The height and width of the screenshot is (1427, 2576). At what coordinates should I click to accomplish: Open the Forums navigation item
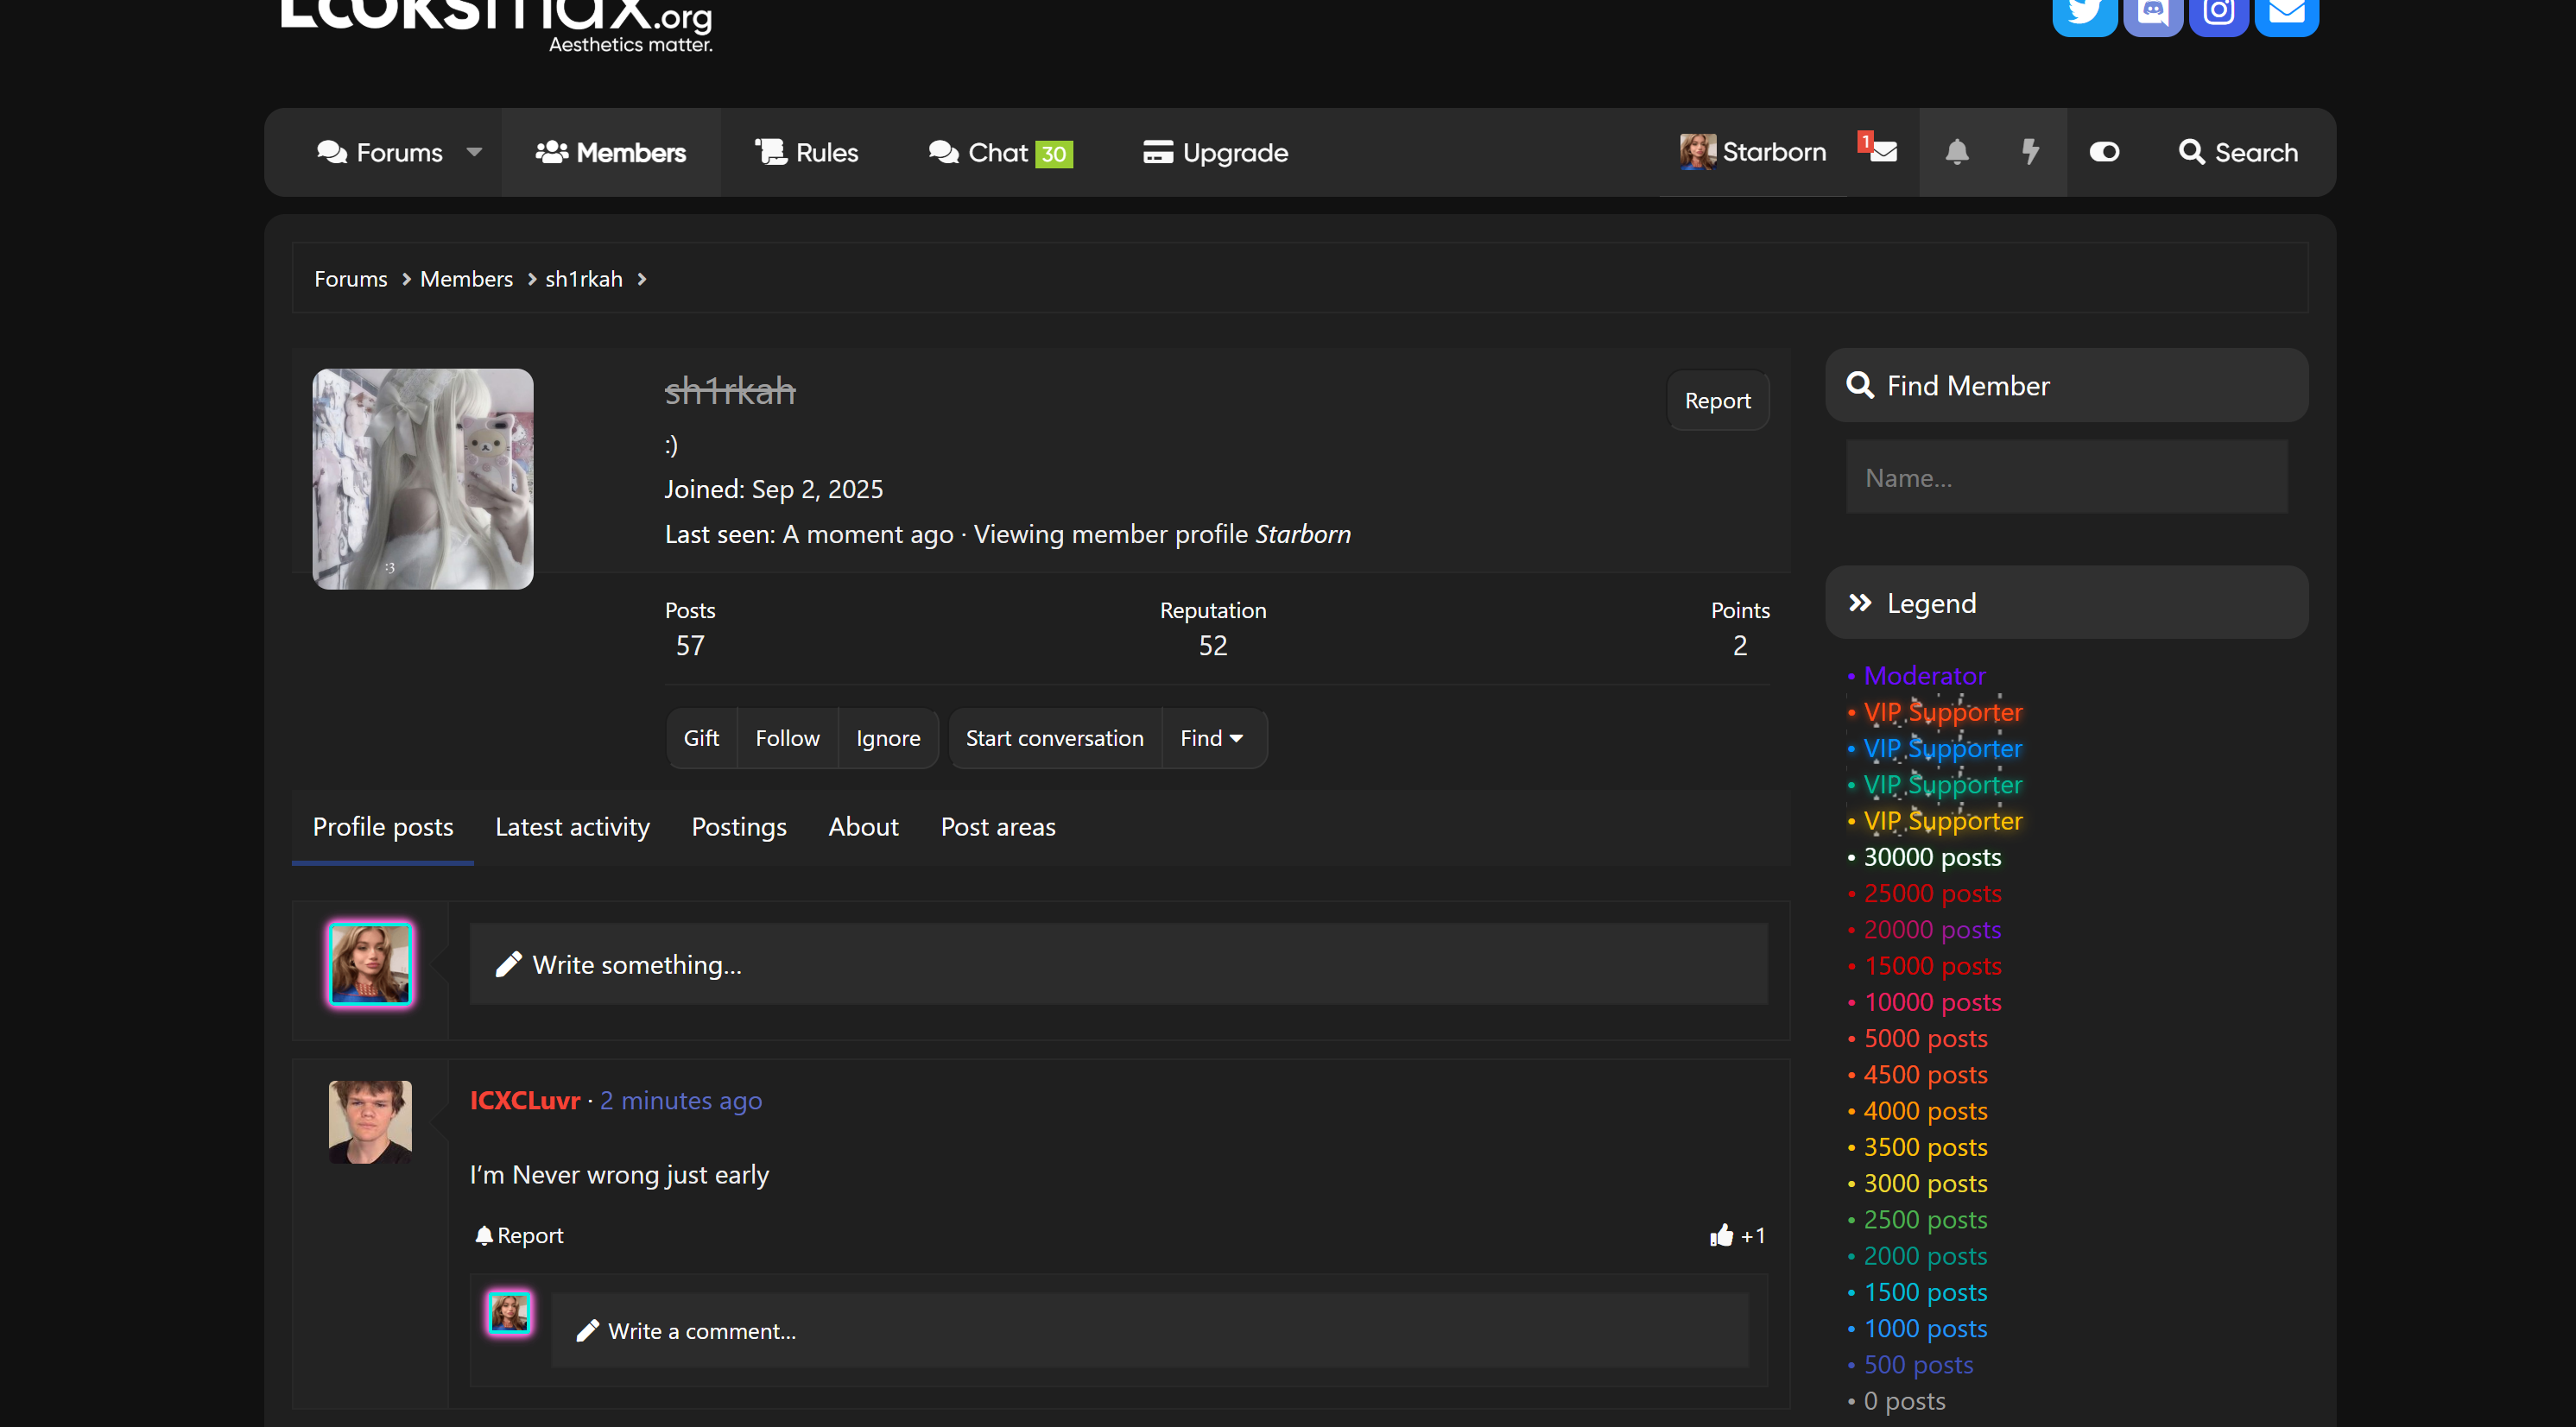[380, 152]
